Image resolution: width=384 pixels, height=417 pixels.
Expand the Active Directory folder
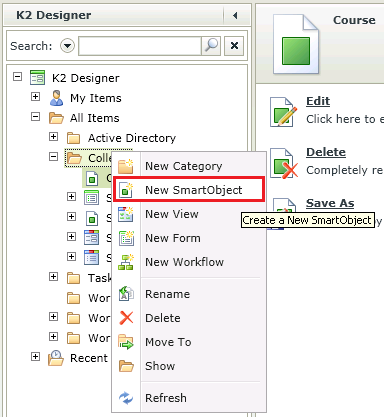tap(53, 137)
